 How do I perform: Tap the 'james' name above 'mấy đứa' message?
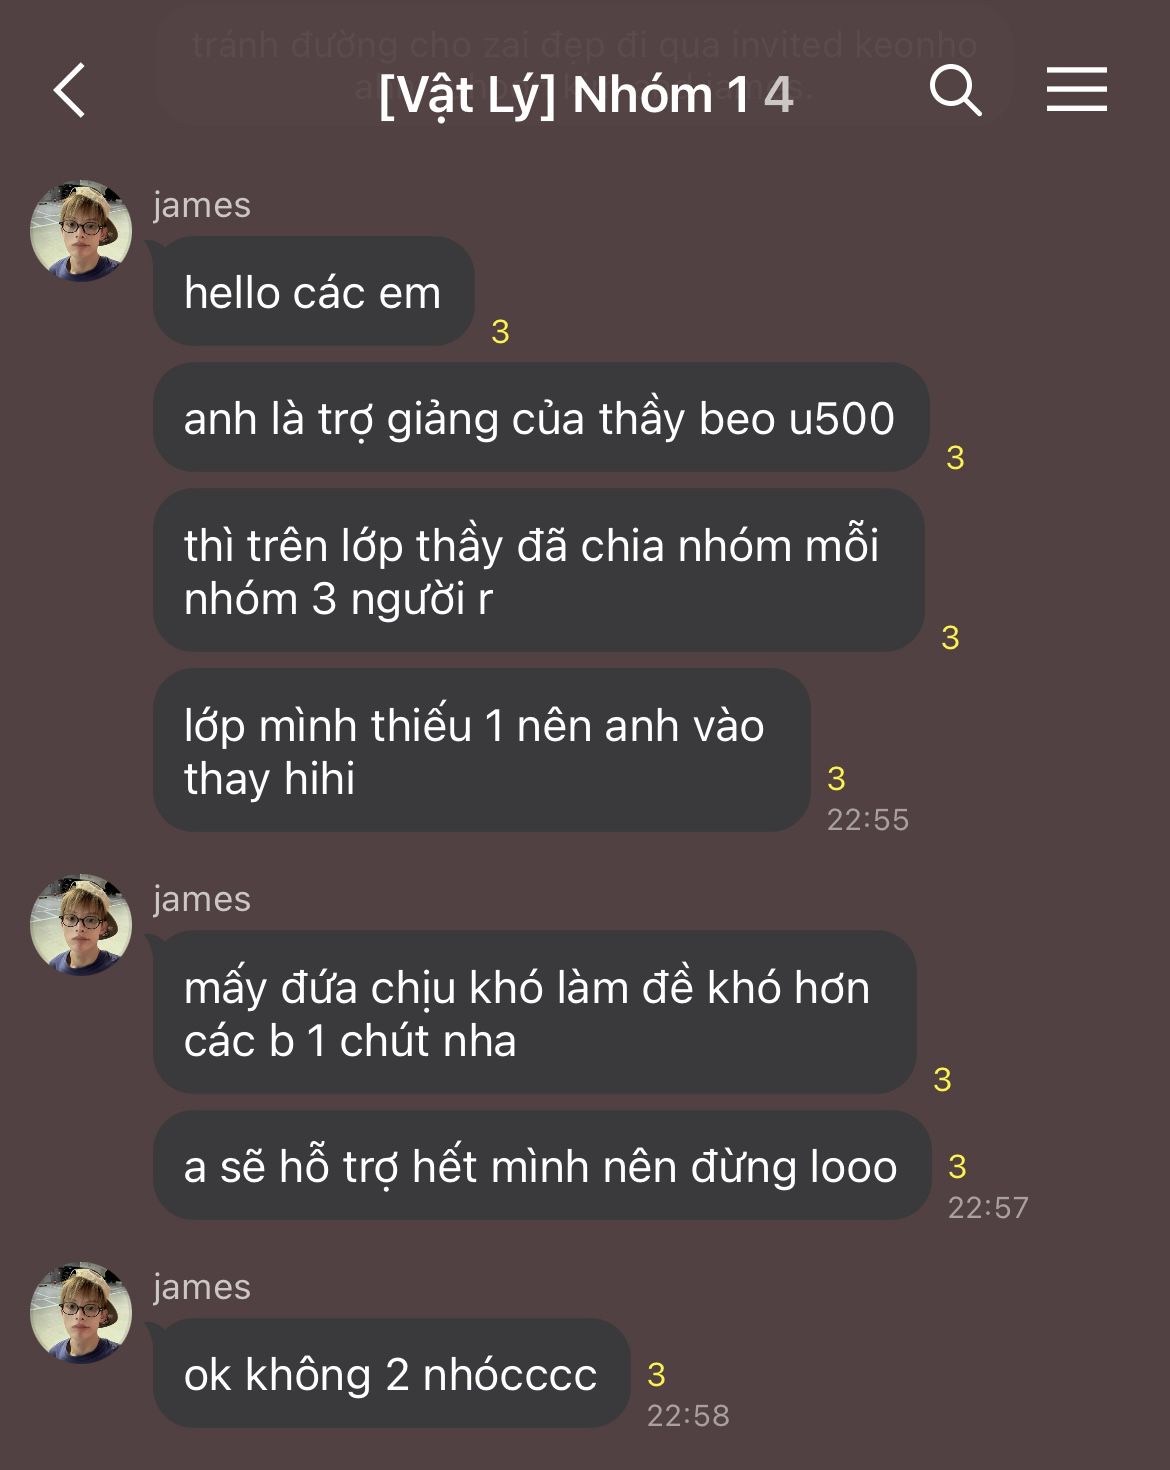(202, 899)
